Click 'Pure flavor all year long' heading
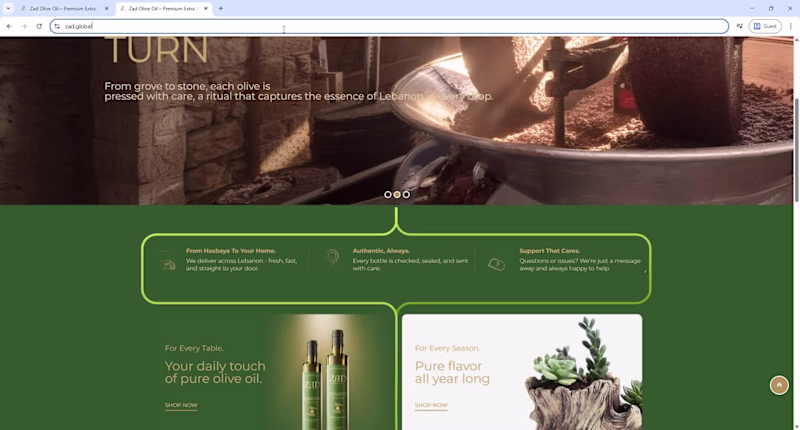Viewport: 800px width, 430px height. pyautogui.click(x=452, y=372)
